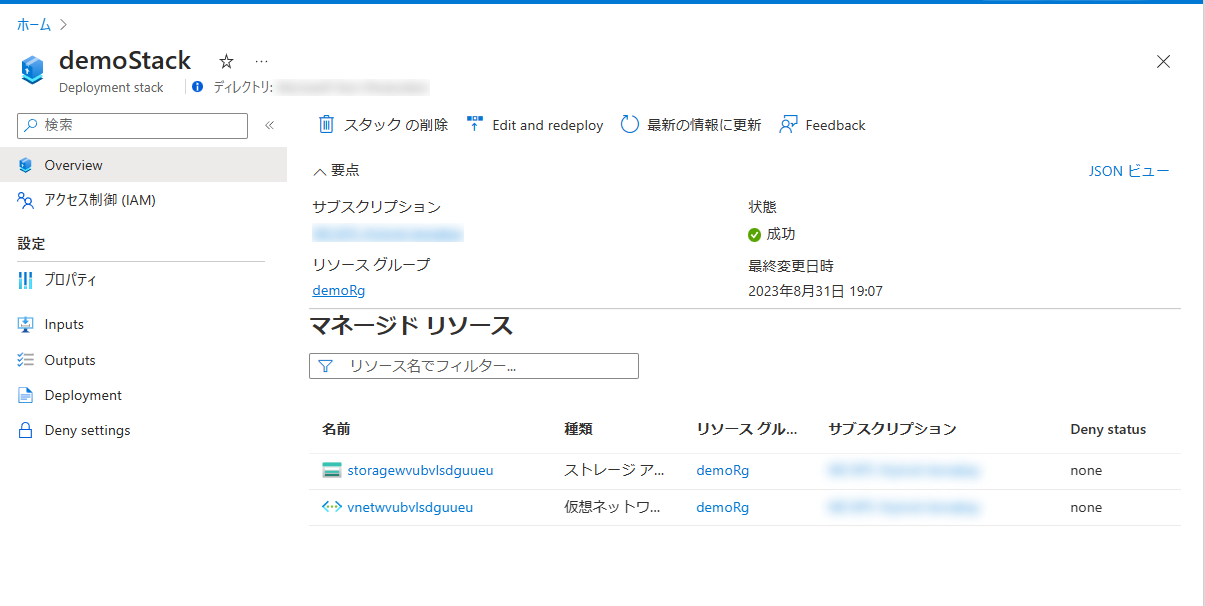The width and height of the screenshot is (1205, 606).
Task: Click the directory info icon
Action: coord(197,87)
